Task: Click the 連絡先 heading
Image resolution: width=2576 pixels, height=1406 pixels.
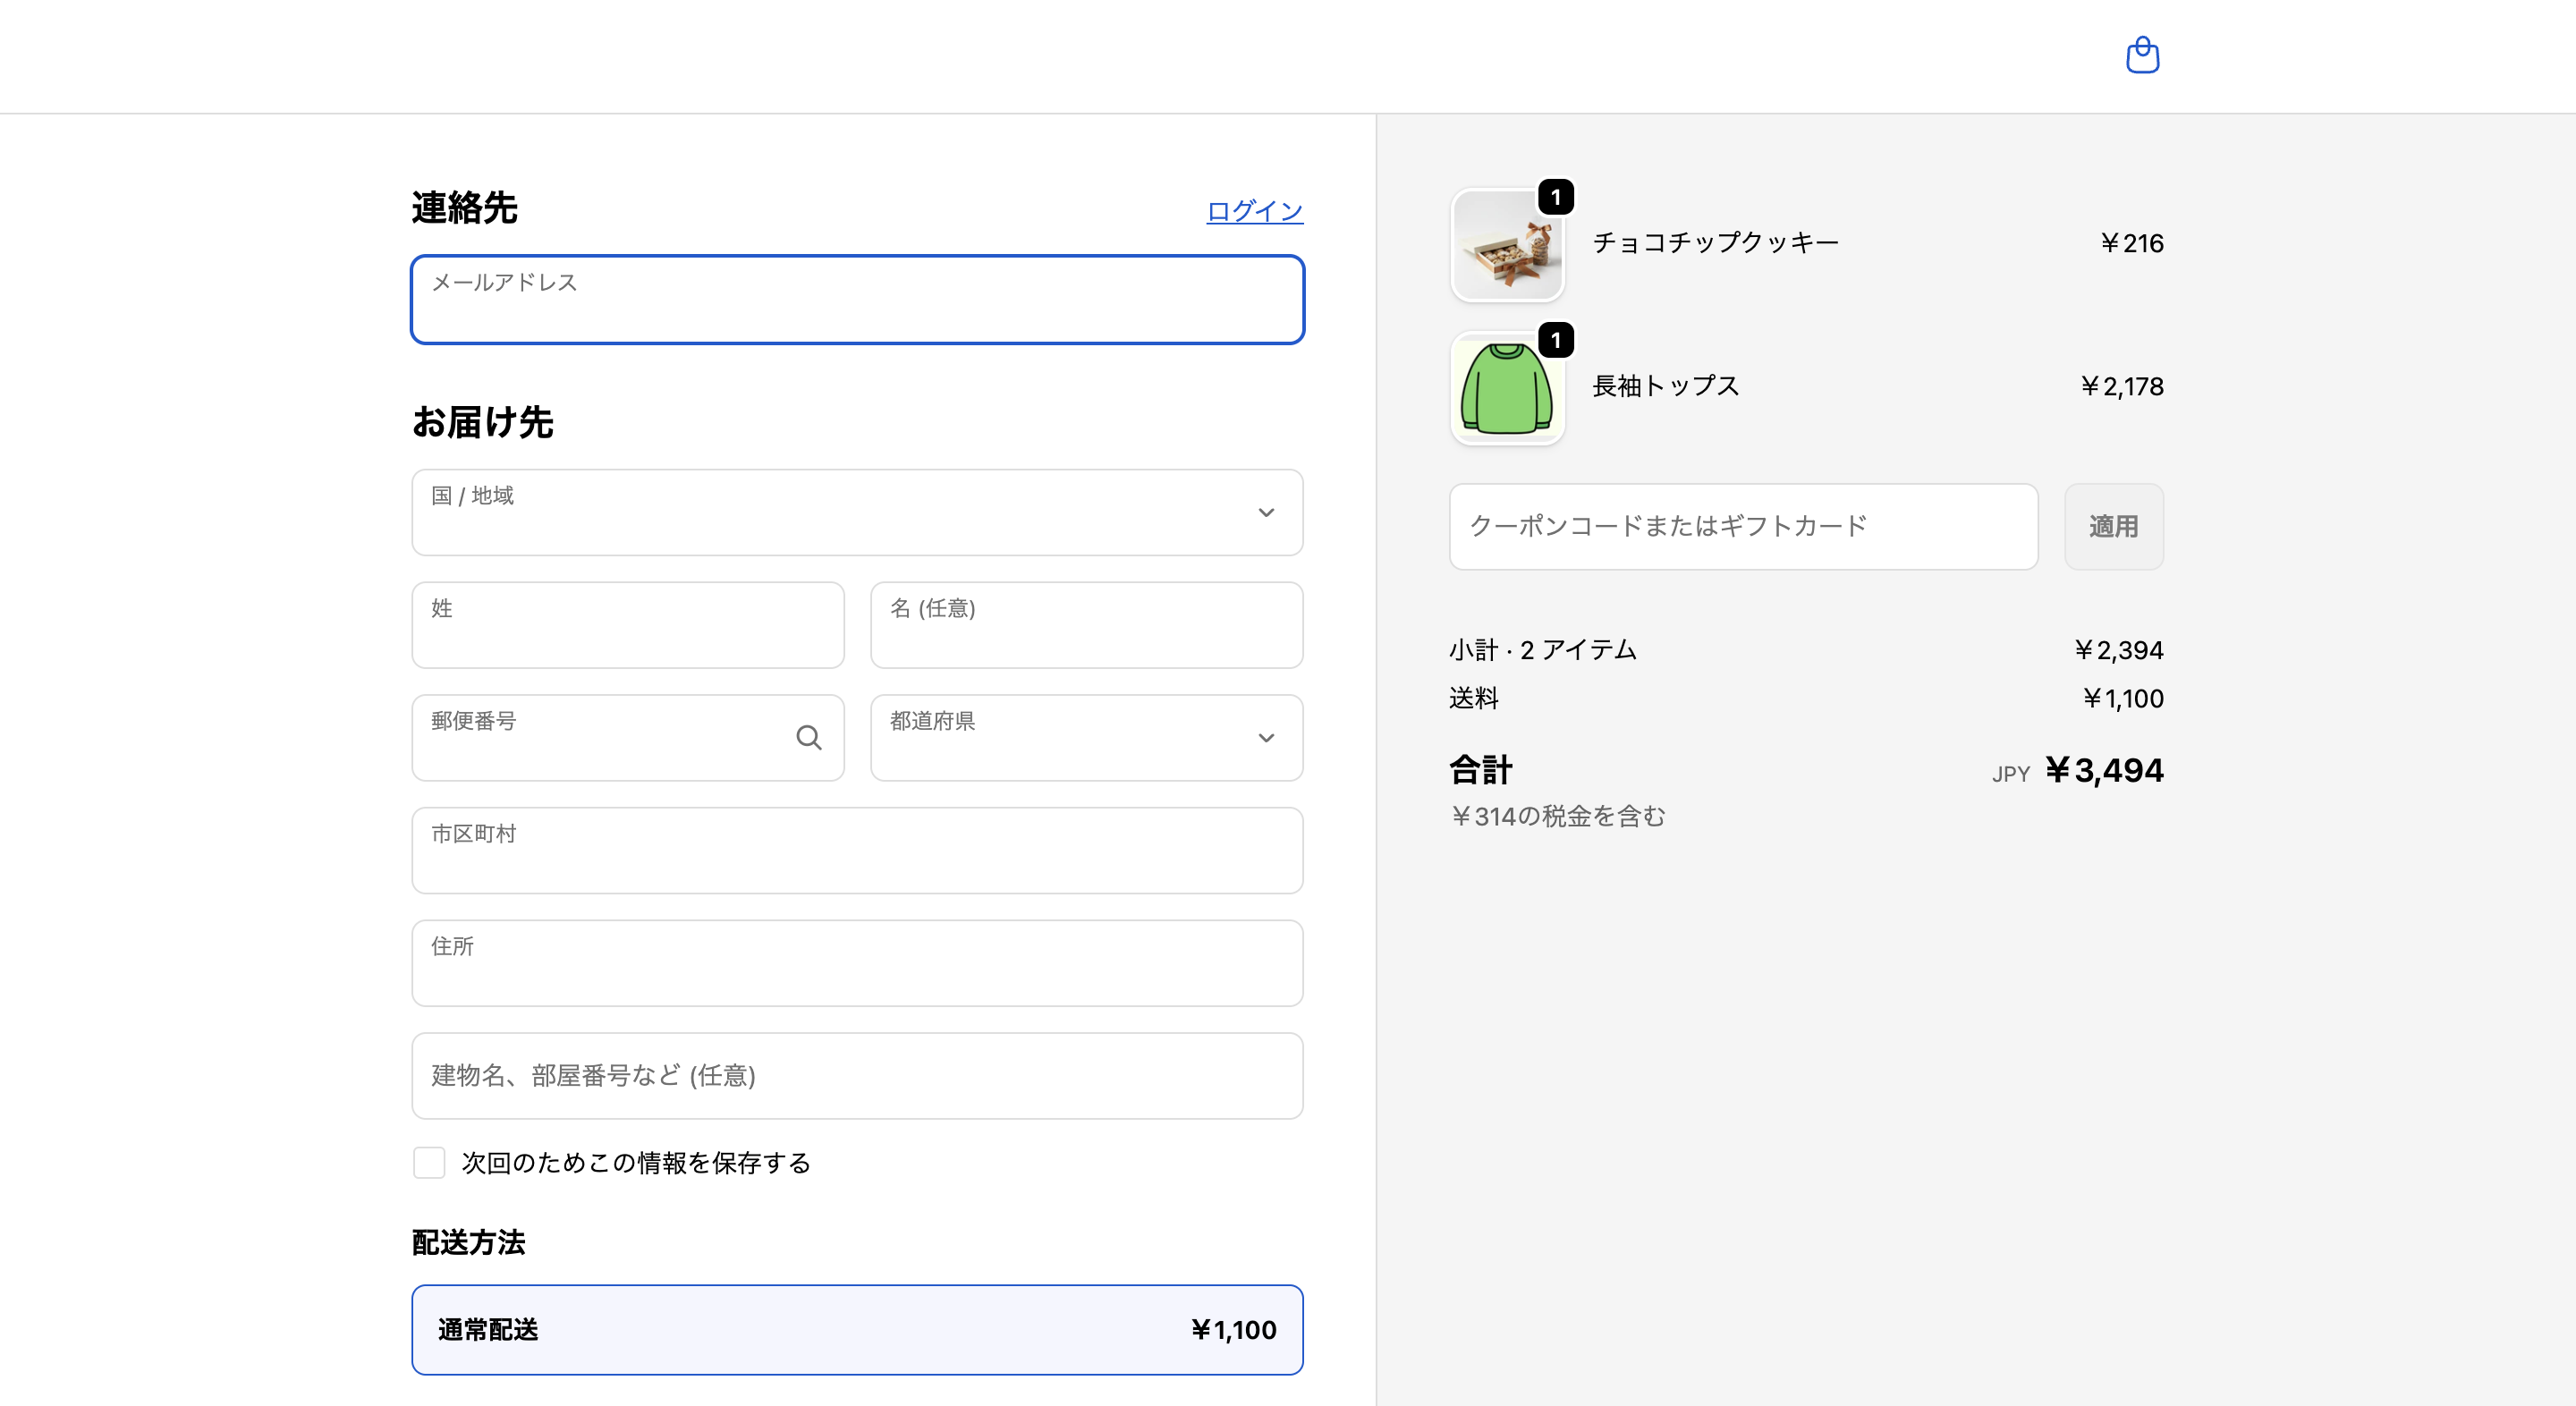Action: (x=465, y=208)
